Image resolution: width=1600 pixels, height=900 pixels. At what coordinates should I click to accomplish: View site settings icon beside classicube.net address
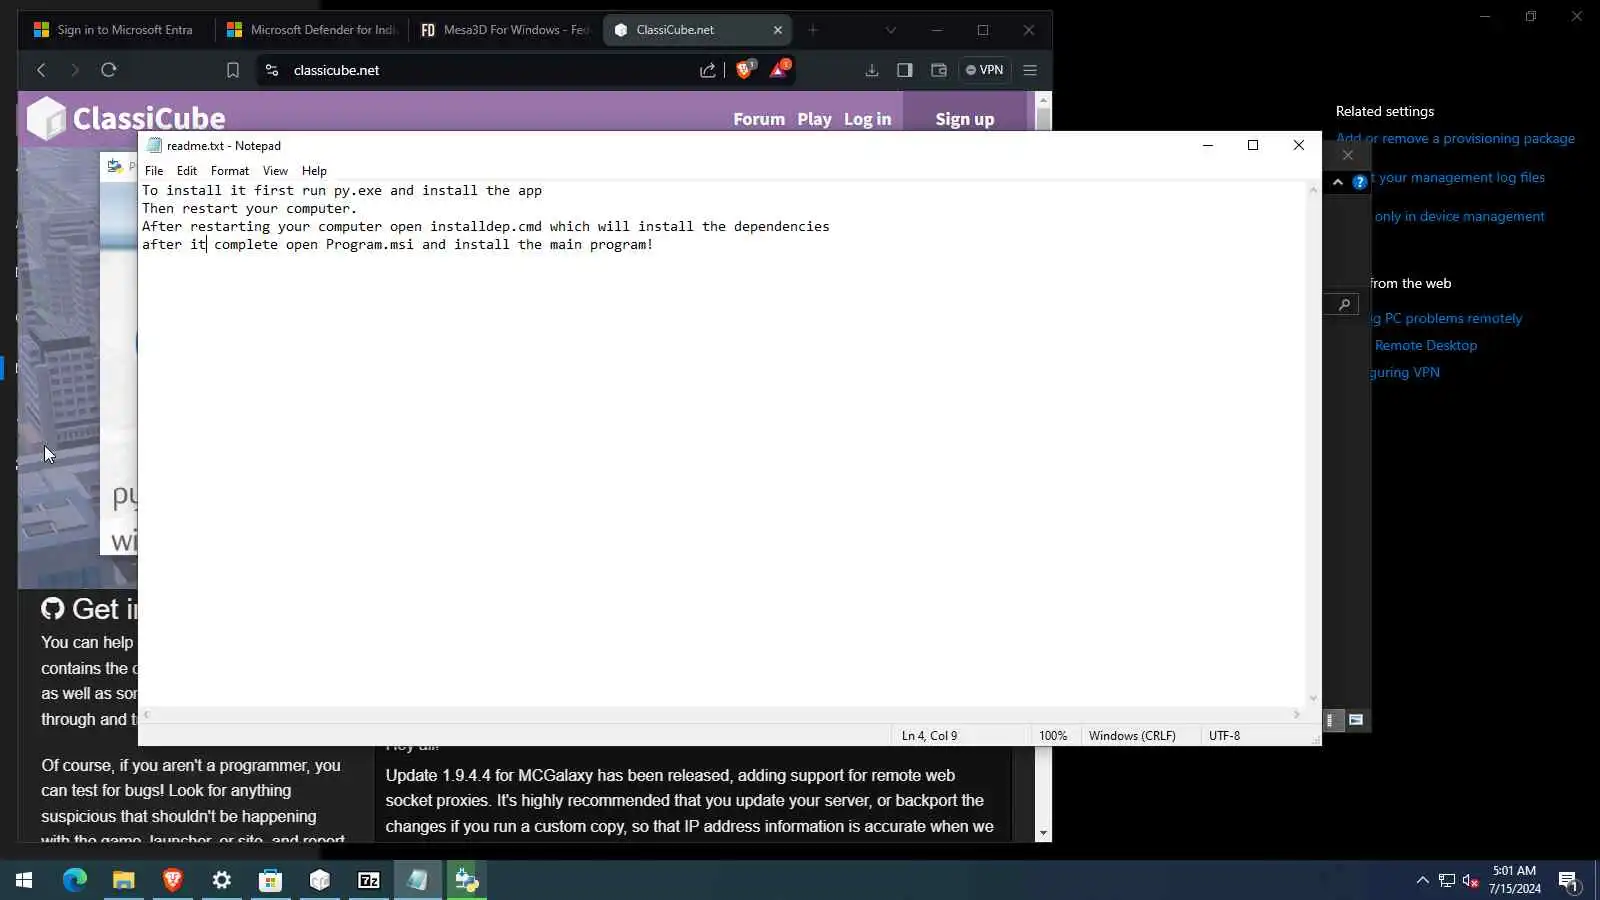272,70
